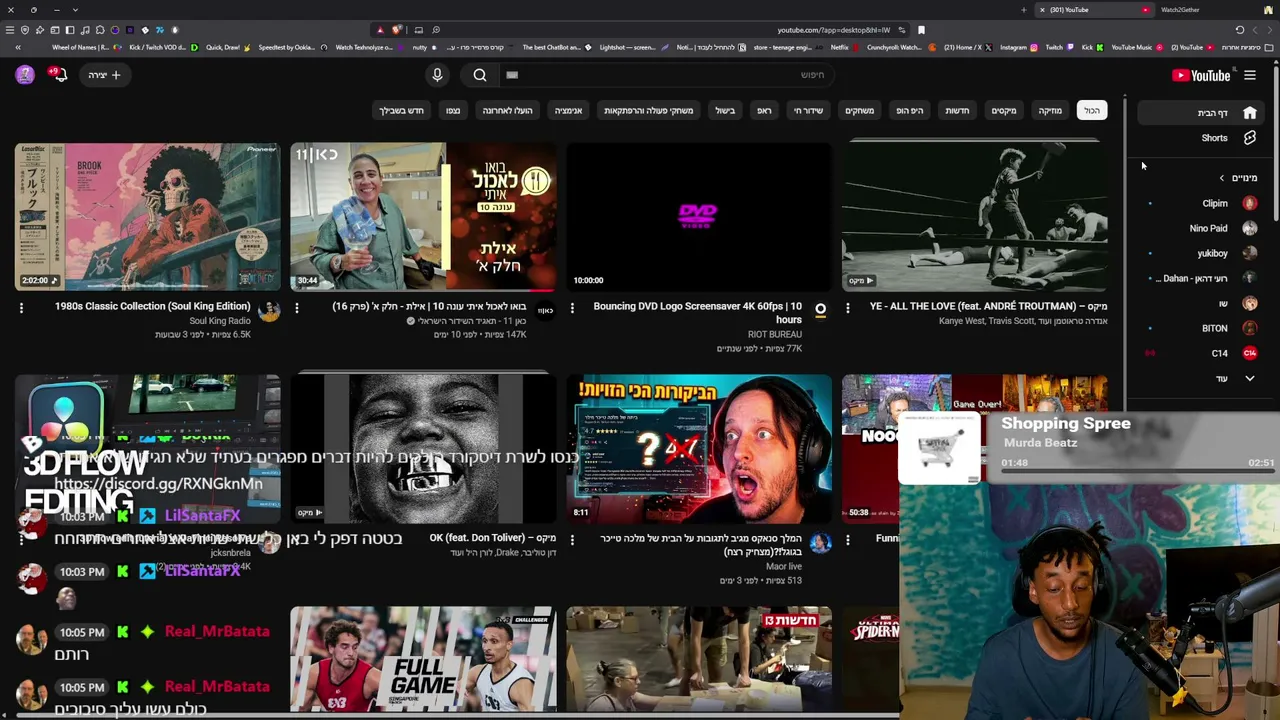1280x720 pixels.
Task: Open Maor live channel avatar
Action: tap(820, 543)
